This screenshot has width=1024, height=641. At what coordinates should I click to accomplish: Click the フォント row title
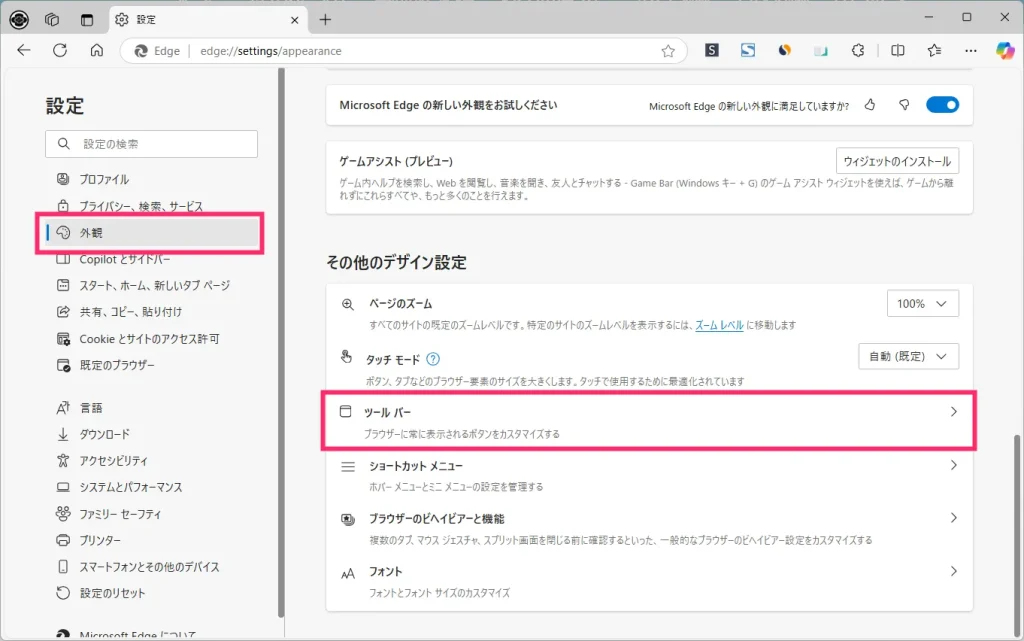coord(385,572)
